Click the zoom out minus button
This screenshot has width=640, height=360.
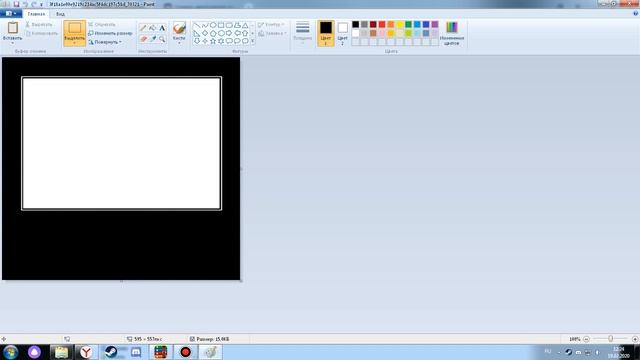tap(586, 339)
